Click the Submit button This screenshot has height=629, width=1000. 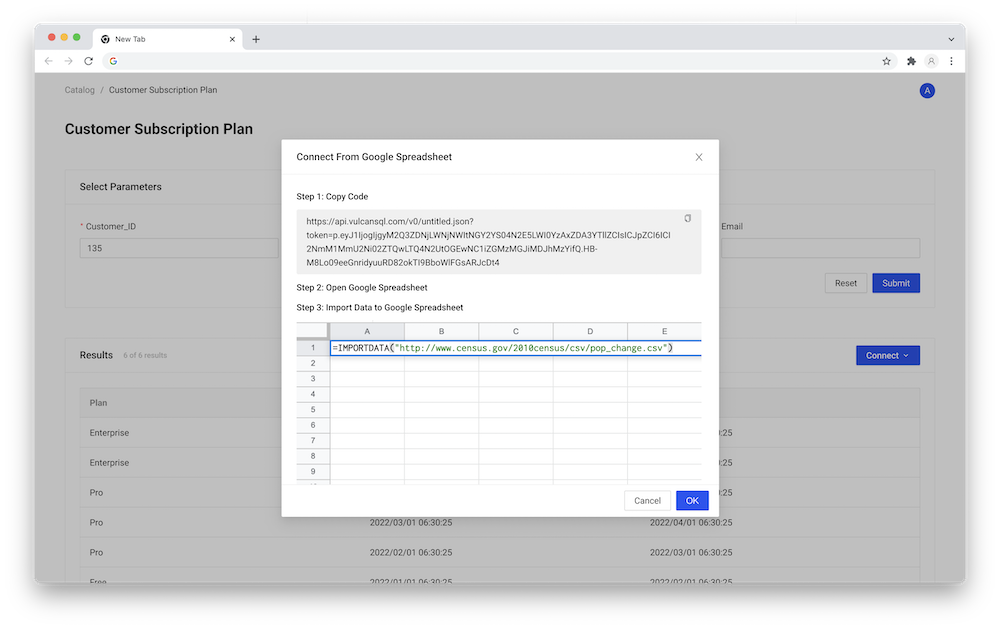coord(895,283)
